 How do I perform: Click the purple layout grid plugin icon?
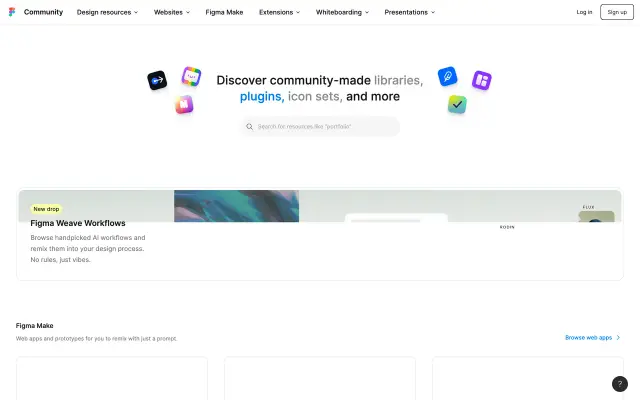pos(482,80)
